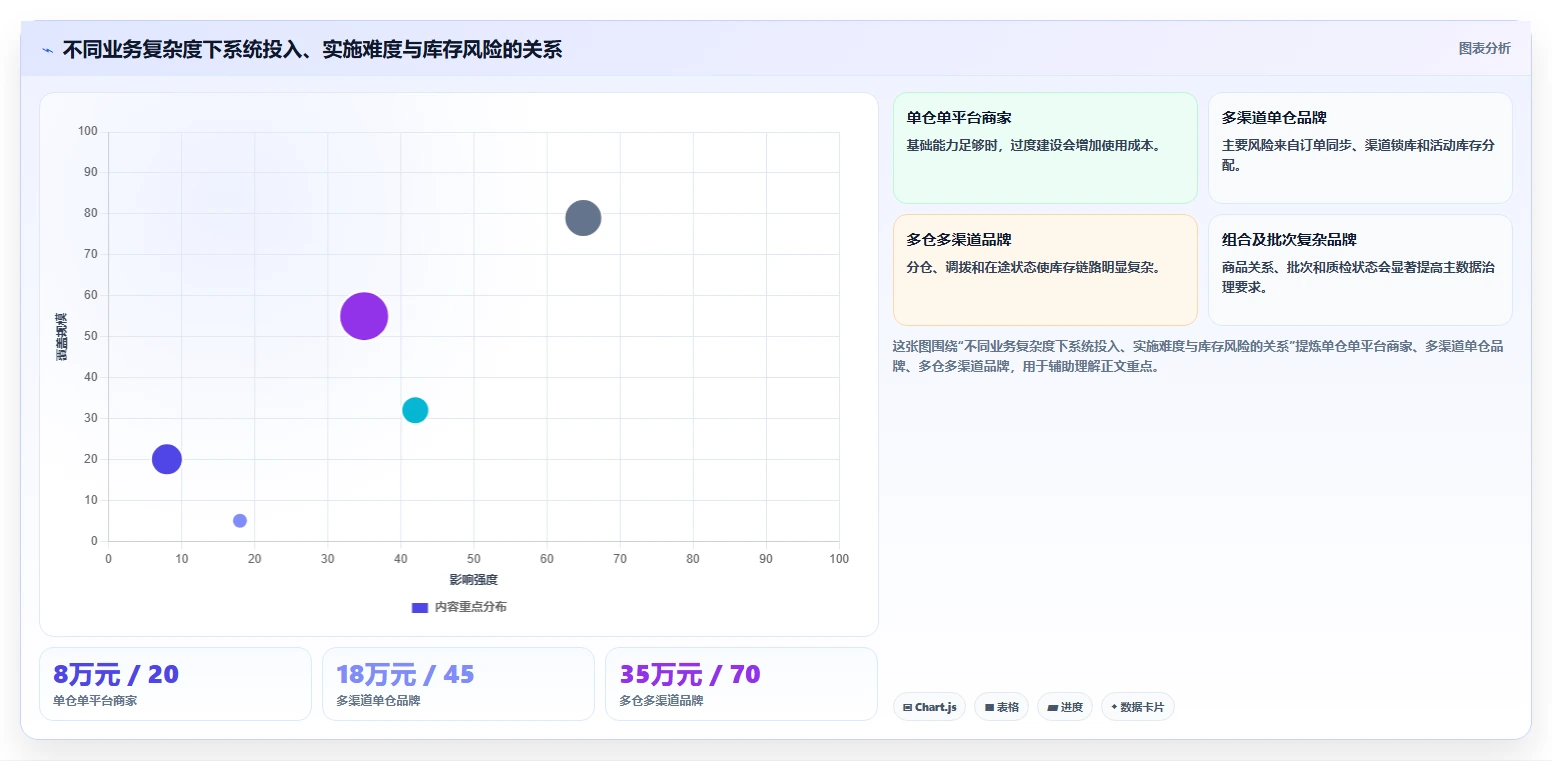Click the 多仓多渠道品牌 caption under 35万元

[x=661, y=701]
